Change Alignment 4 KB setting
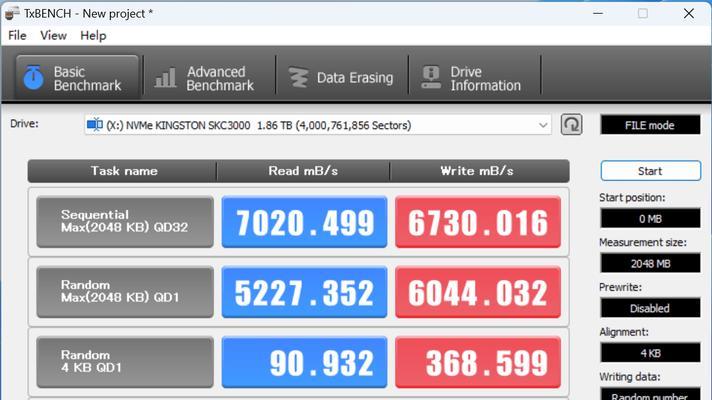712x400 pixels. pyautogui.click(x=650, y=353)
